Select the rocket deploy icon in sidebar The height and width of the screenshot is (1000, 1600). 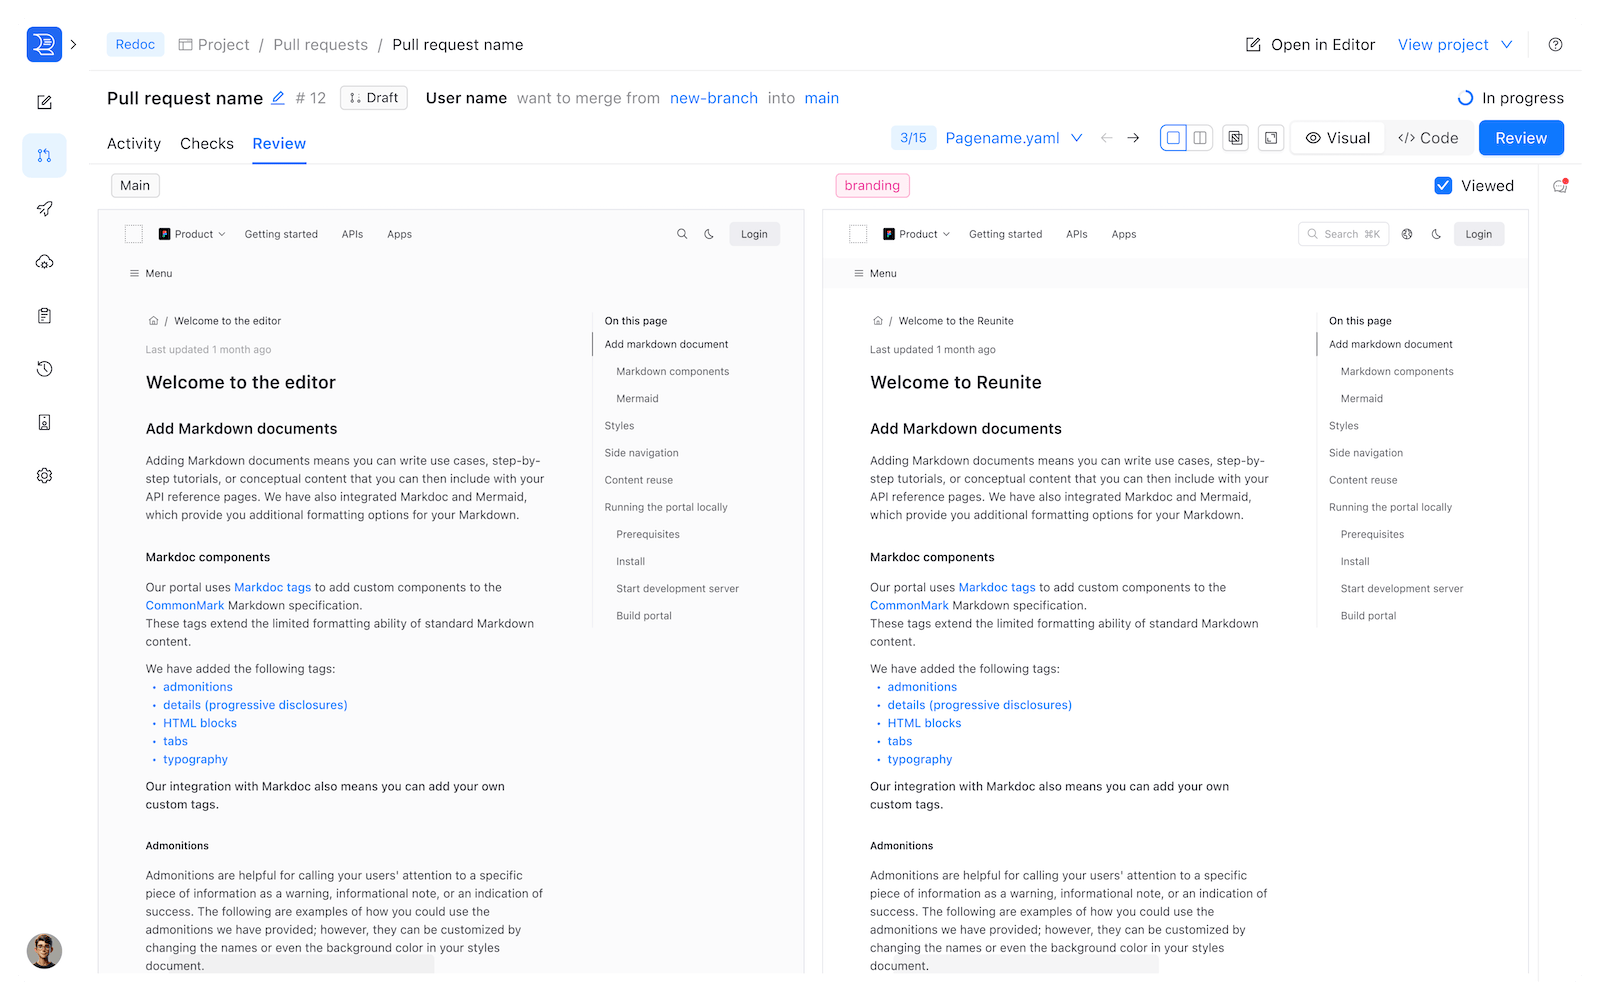[x=44, y=208]
